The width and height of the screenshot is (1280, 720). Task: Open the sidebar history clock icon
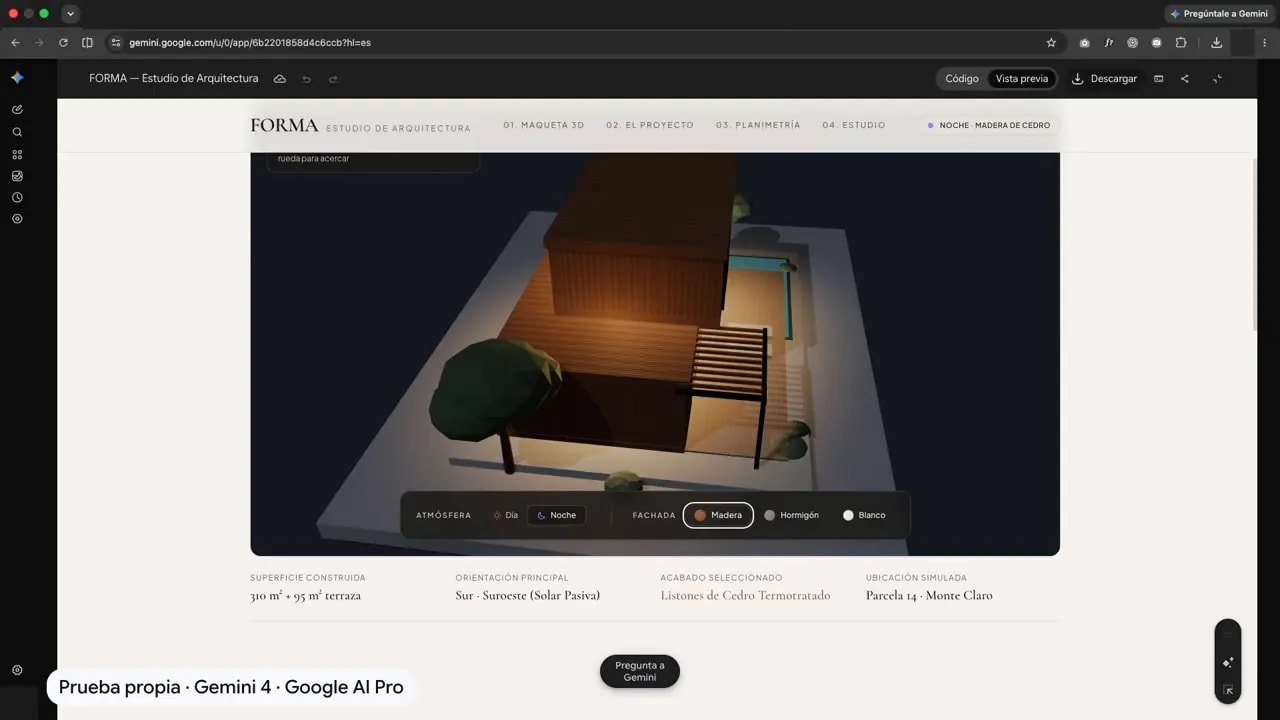pos(17,197)
